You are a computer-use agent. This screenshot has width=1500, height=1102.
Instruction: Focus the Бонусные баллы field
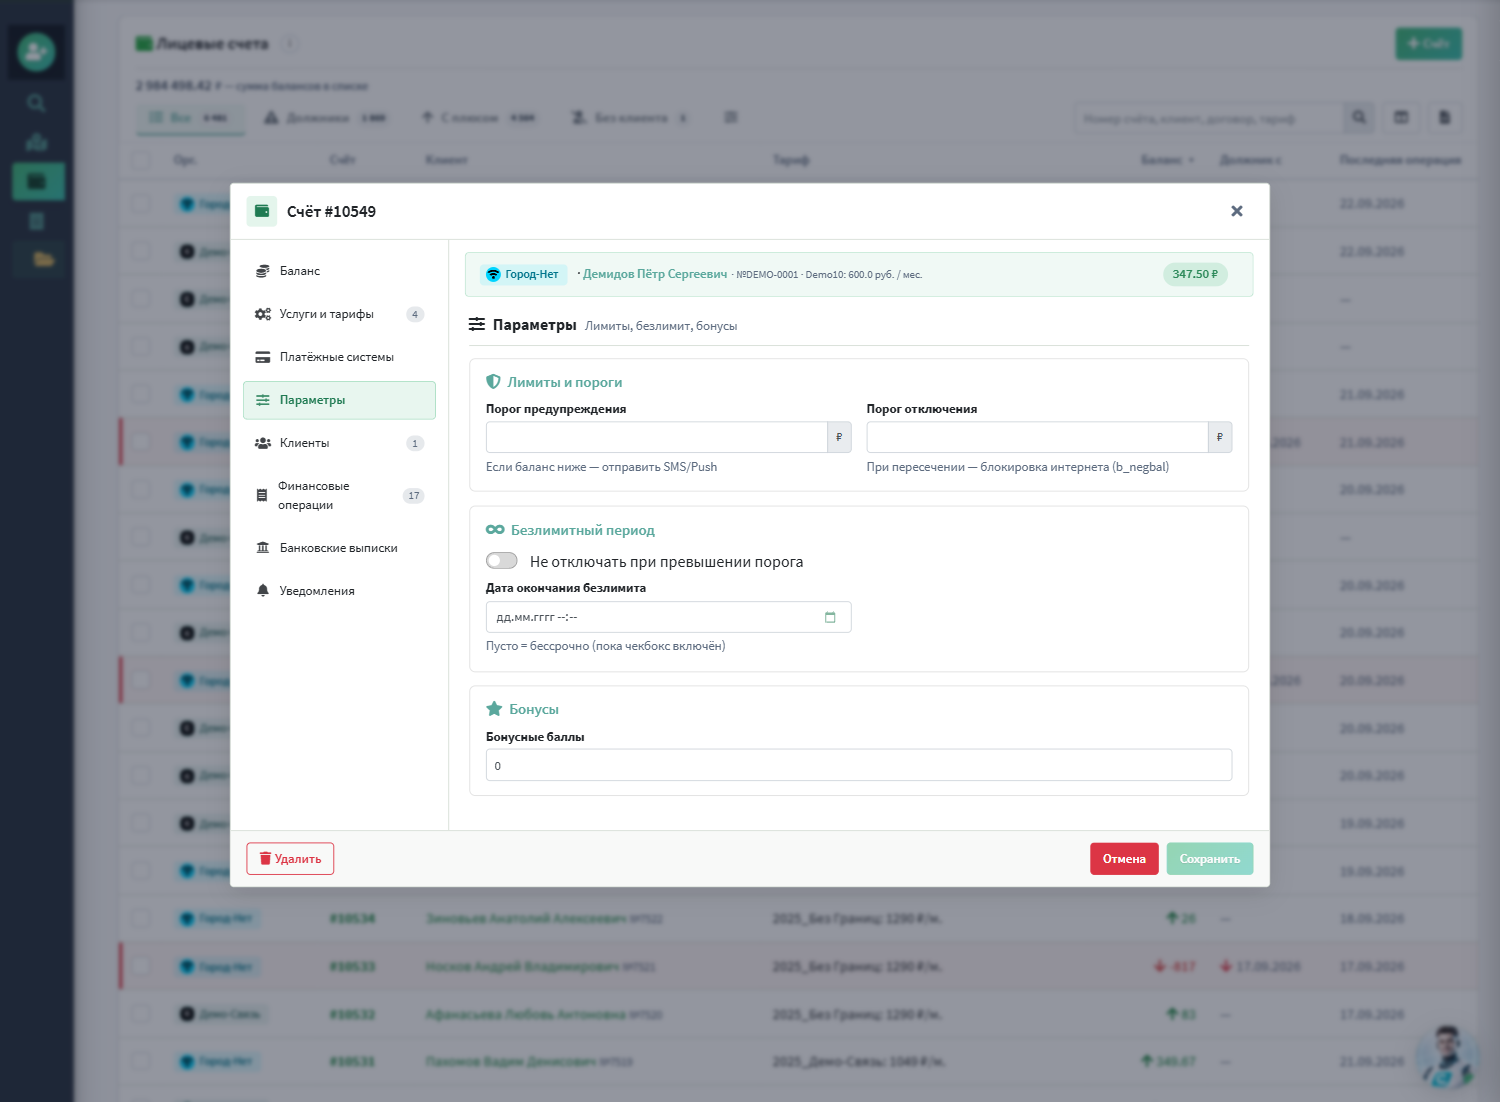859,765
